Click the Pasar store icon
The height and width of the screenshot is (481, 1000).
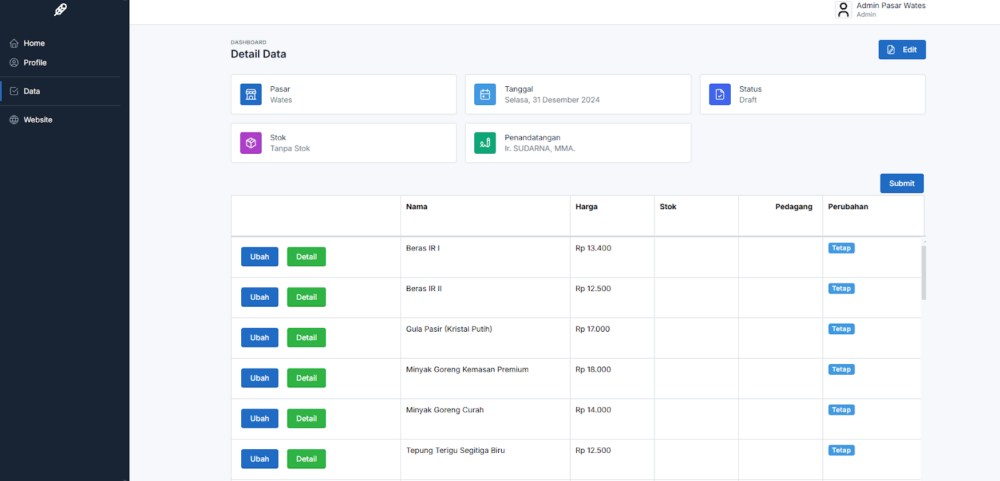point(251,94)
